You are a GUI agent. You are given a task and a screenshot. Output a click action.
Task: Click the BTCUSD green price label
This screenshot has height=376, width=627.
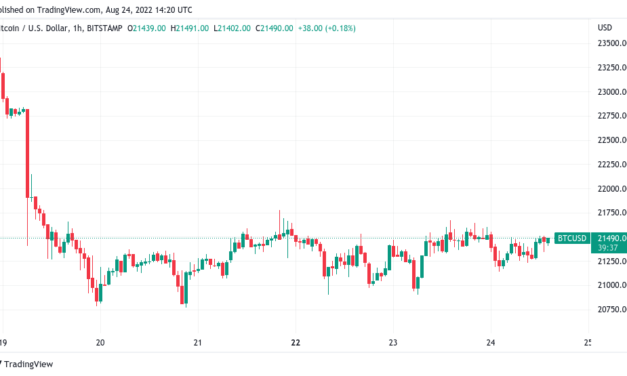click(x=572, y=238)
